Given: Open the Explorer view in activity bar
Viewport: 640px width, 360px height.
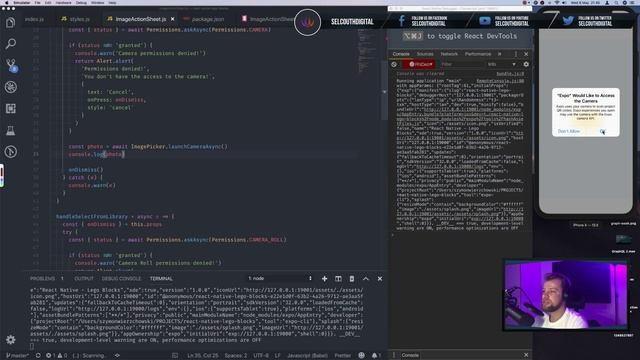Looking at the screenshot, I should pos(11,22).
